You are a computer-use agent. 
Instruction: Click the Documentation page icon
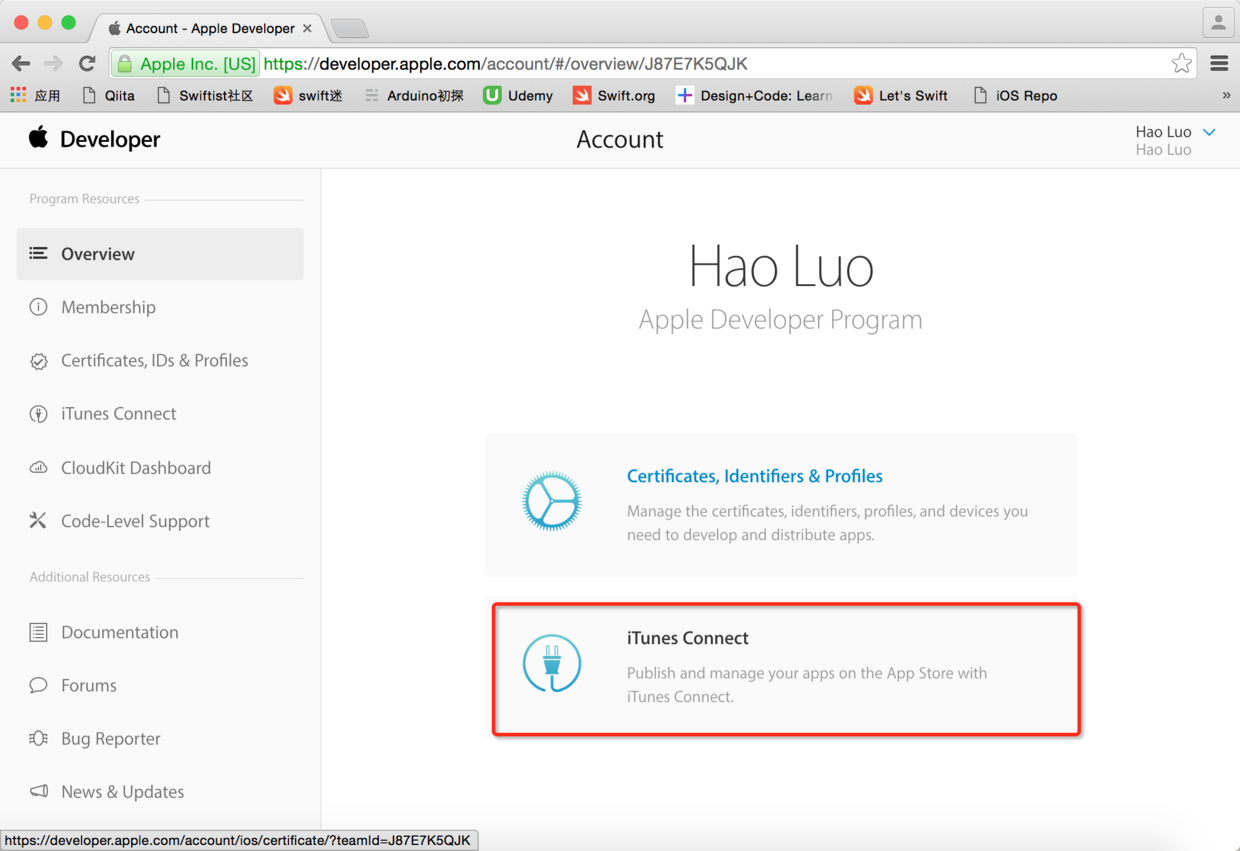click(x=38, y=632)
